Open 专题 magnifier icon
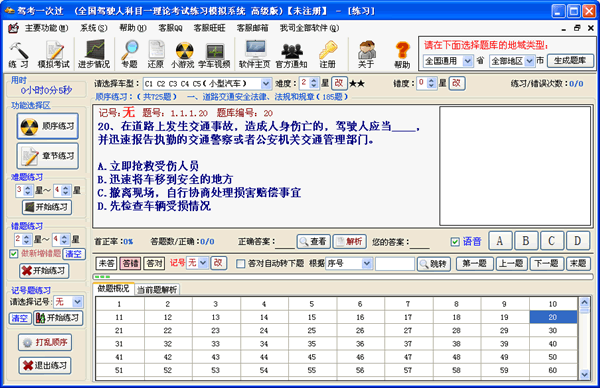 tap(130, 54)
